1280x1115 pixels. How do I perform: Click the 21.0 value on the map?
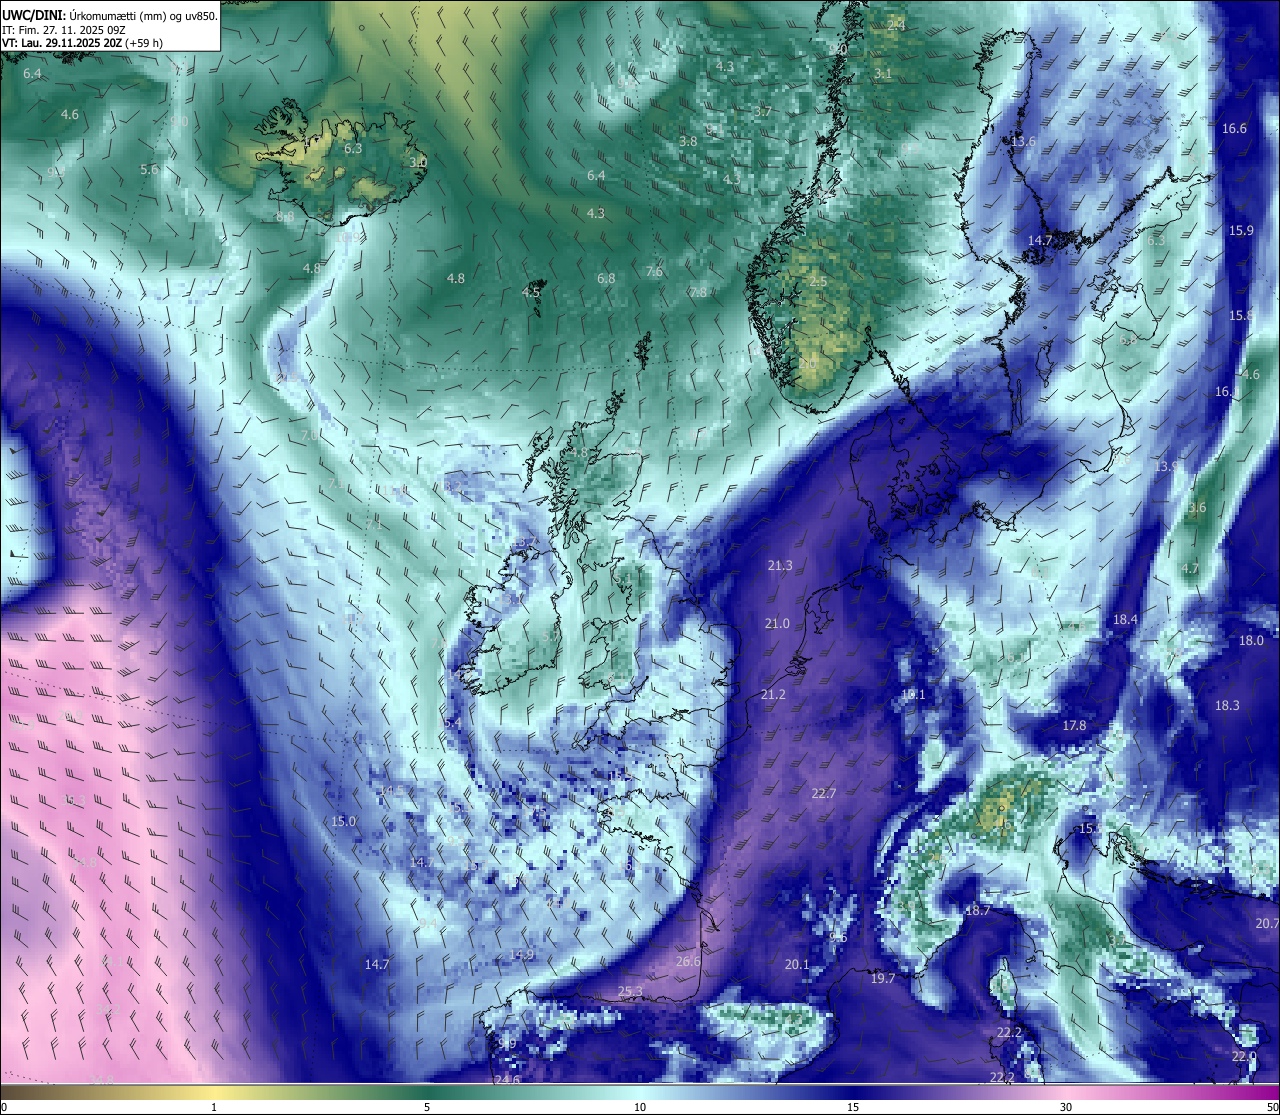pyautogui.click(x=777, y=624)
